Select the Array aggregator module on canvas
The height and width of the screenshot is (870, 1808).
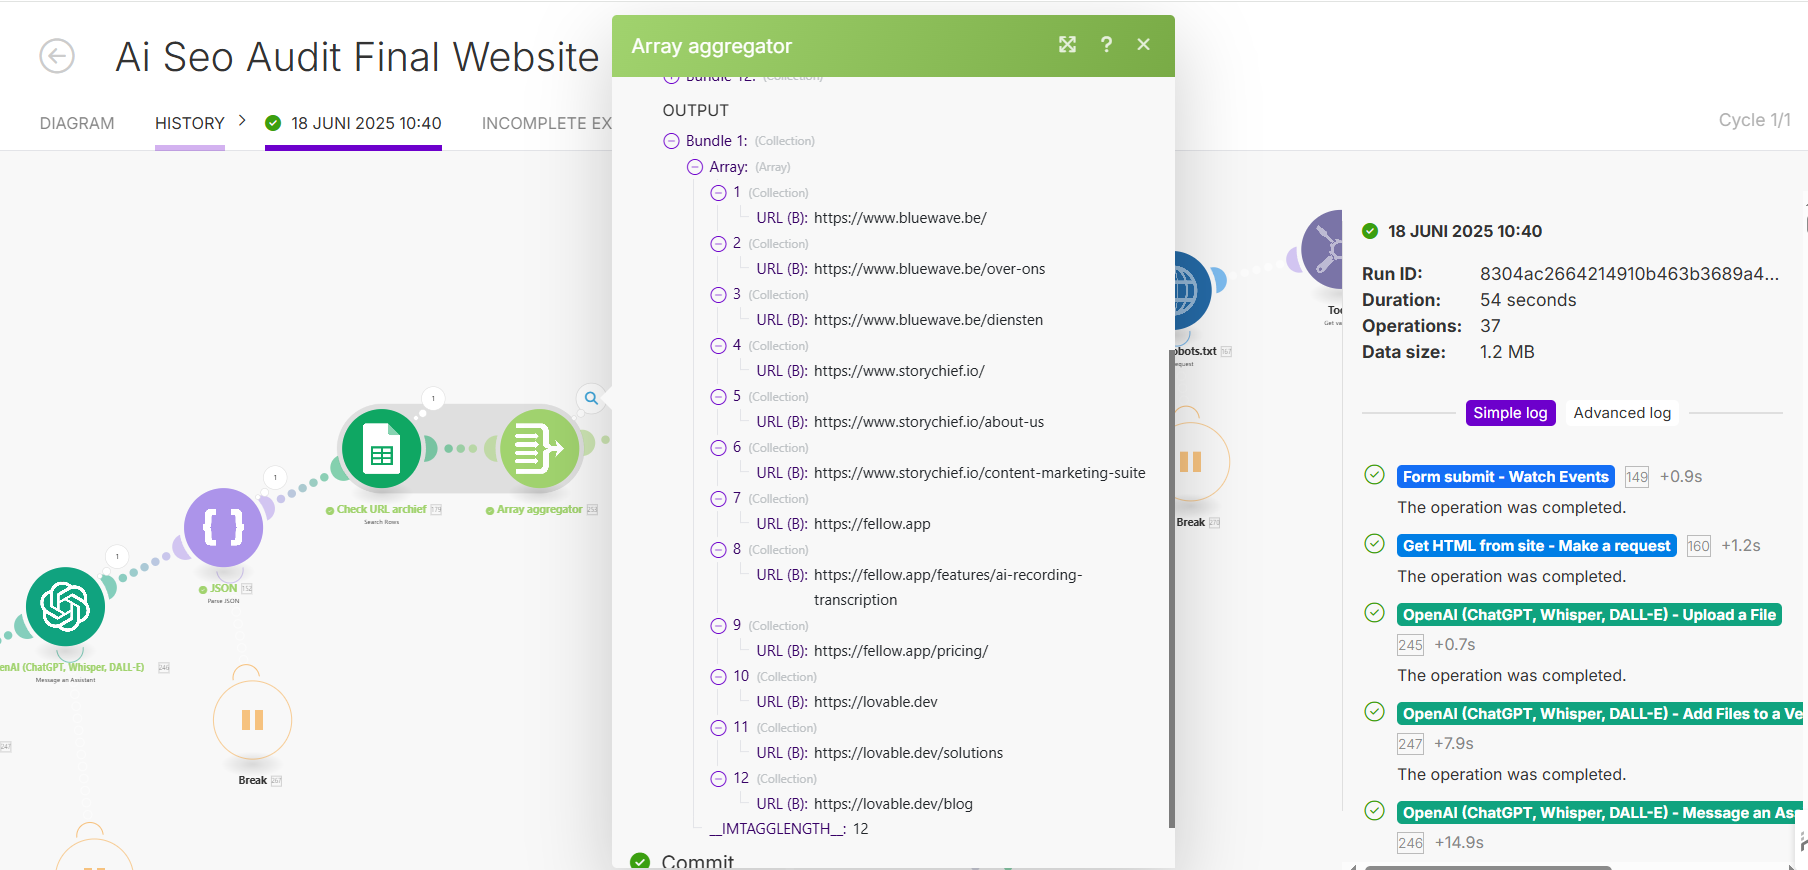click(540, 449)
